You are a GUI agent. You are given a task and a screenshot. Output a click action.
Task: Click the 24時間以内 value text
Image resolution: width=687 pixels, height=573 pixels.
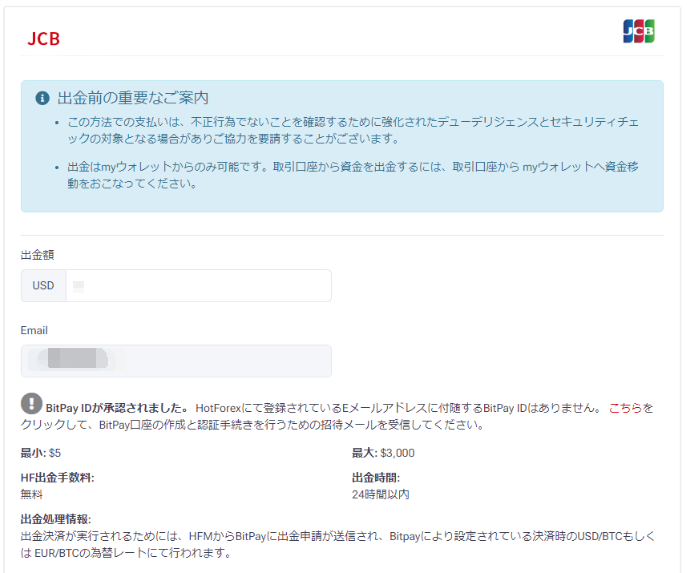coord(381,494)
